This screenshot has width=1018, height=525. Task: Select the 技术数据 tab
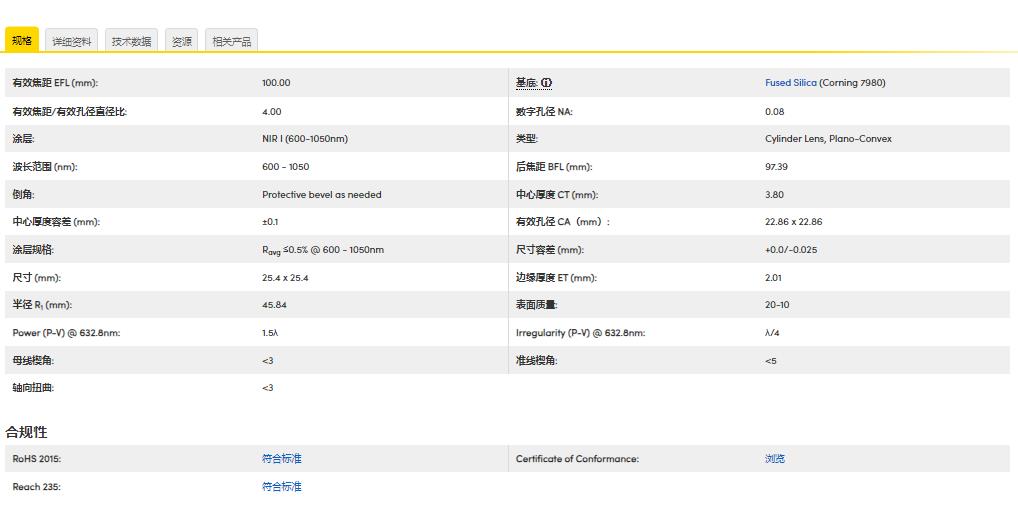131,41
